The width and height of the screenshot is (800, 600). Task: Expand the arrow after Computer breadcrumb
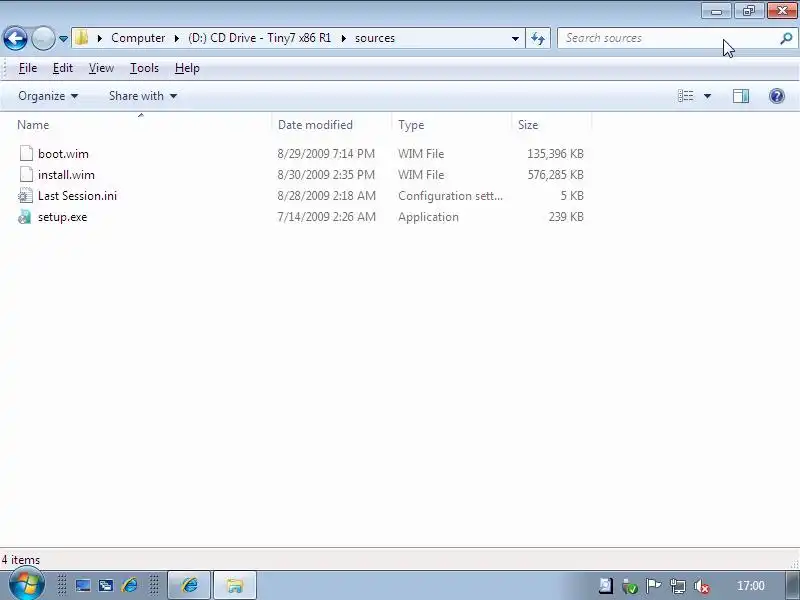point(177,38)
